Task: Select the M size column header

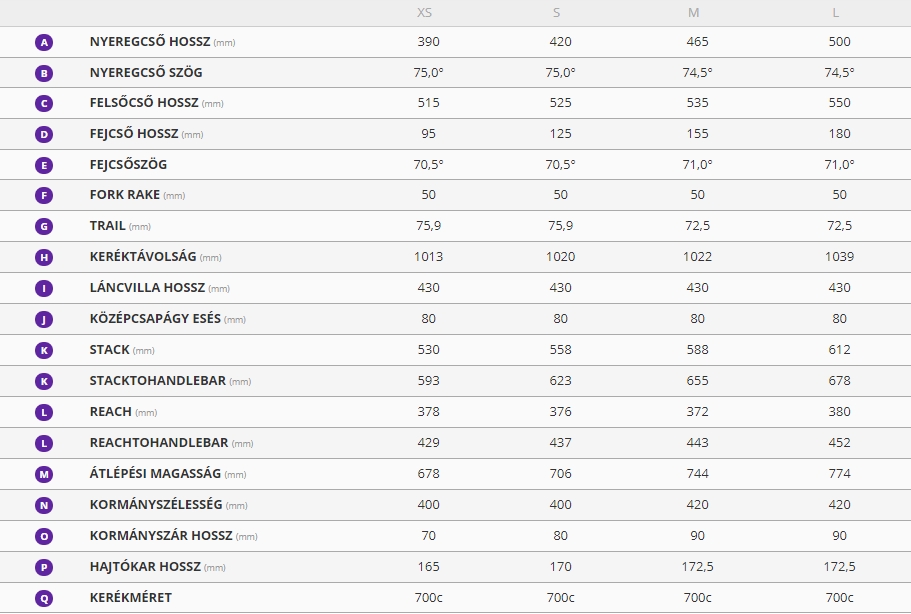Action: pos(694,13)
